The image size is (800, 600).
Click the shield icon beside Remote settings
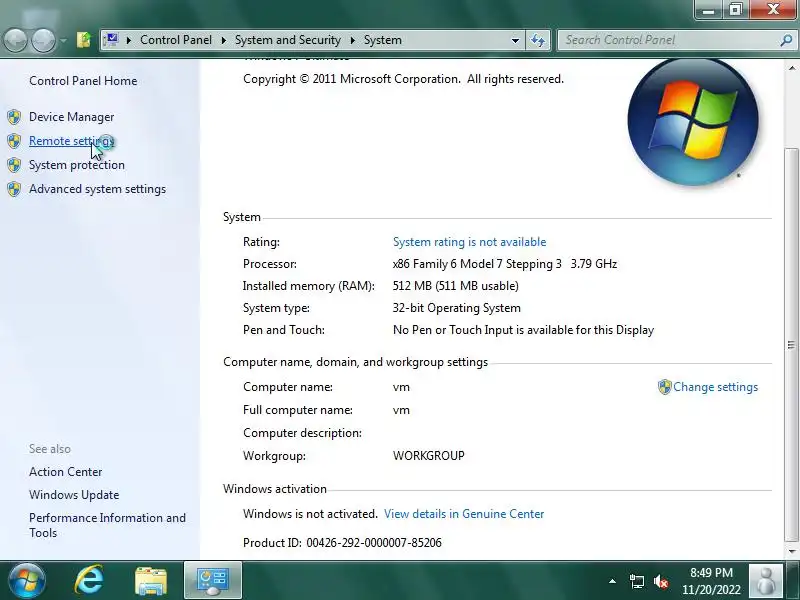[14, 141]
